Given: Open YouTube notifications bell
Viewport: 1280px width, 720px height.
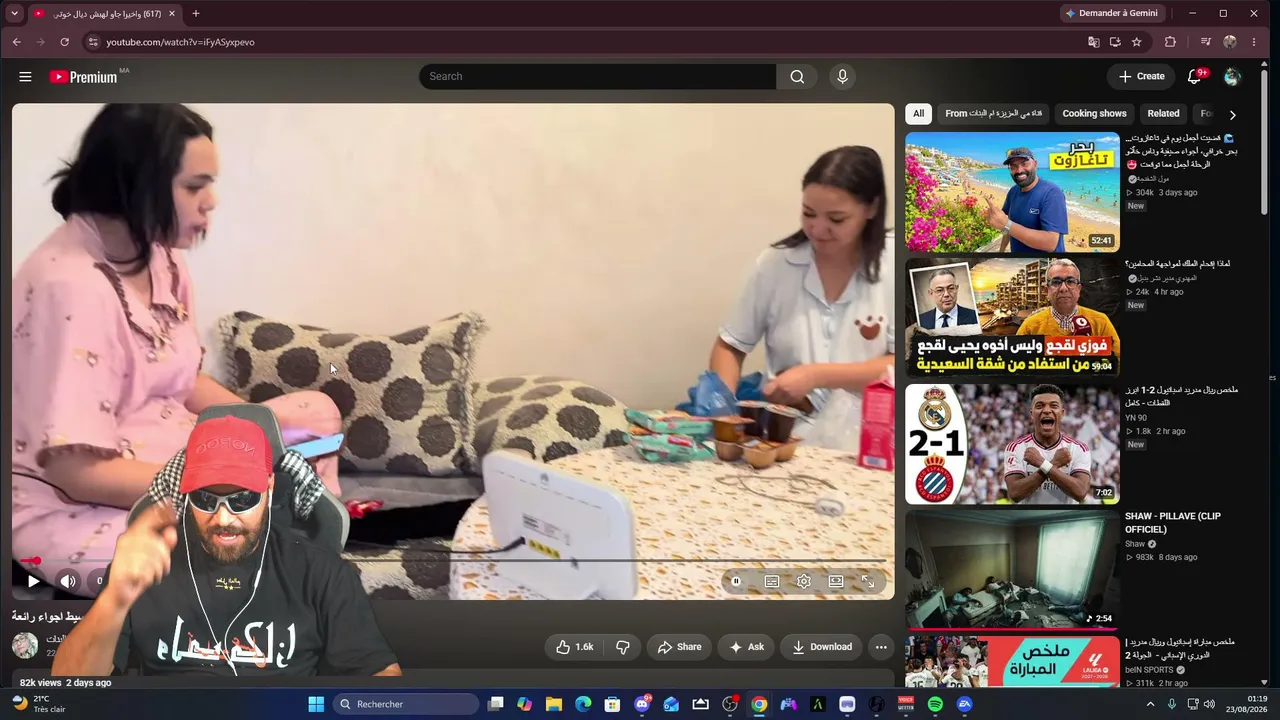Looking at the screenshot, I should (1194, 77).
